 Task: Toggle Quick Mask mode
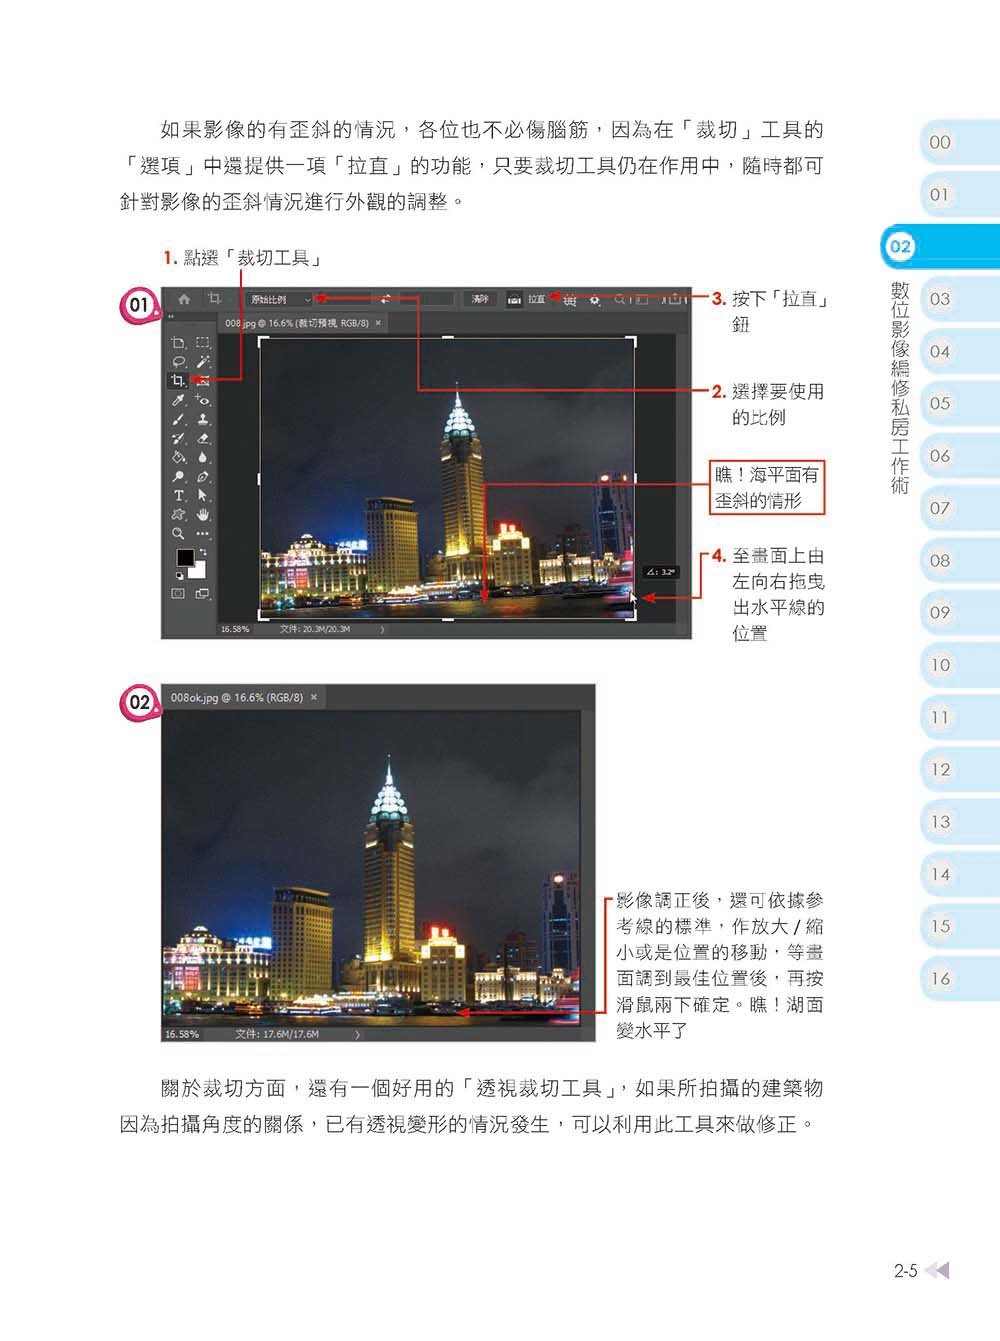click(x=178, y=593)
